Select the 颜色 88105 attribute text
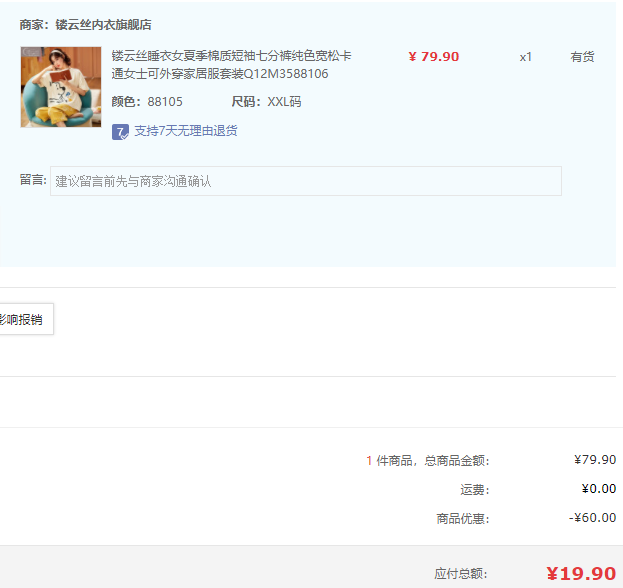The height and width of the screenshot is (588, 623). tap(147, 102)
